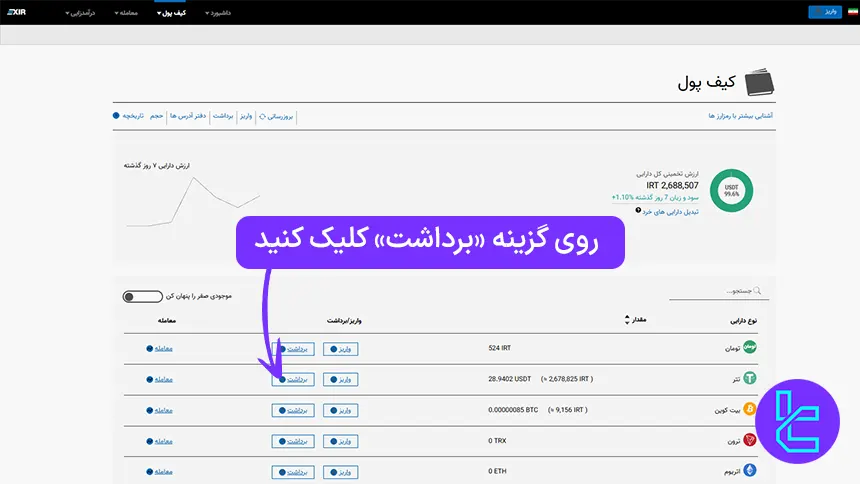Image resolution: width=860 pixels, height=484 pixels.
Task: Open the دفتر آدرس ها tab
Action: click(x=188, y=116)
